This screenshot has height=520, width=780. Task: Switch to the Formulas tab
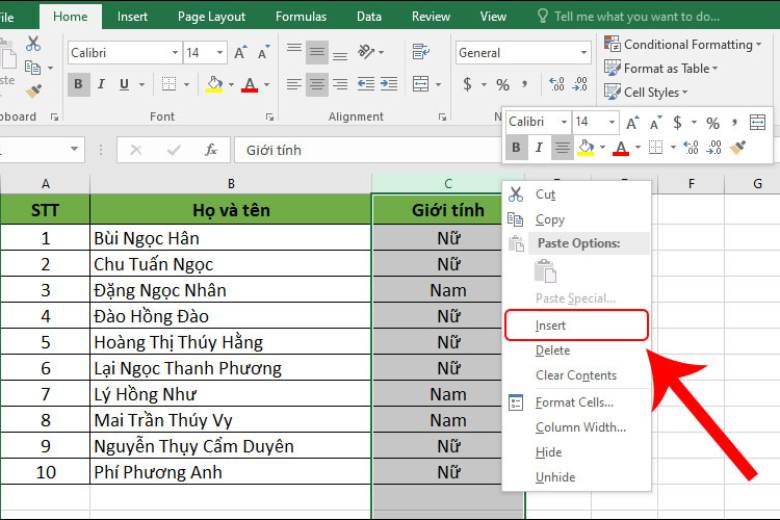click(x=301, y=16)
